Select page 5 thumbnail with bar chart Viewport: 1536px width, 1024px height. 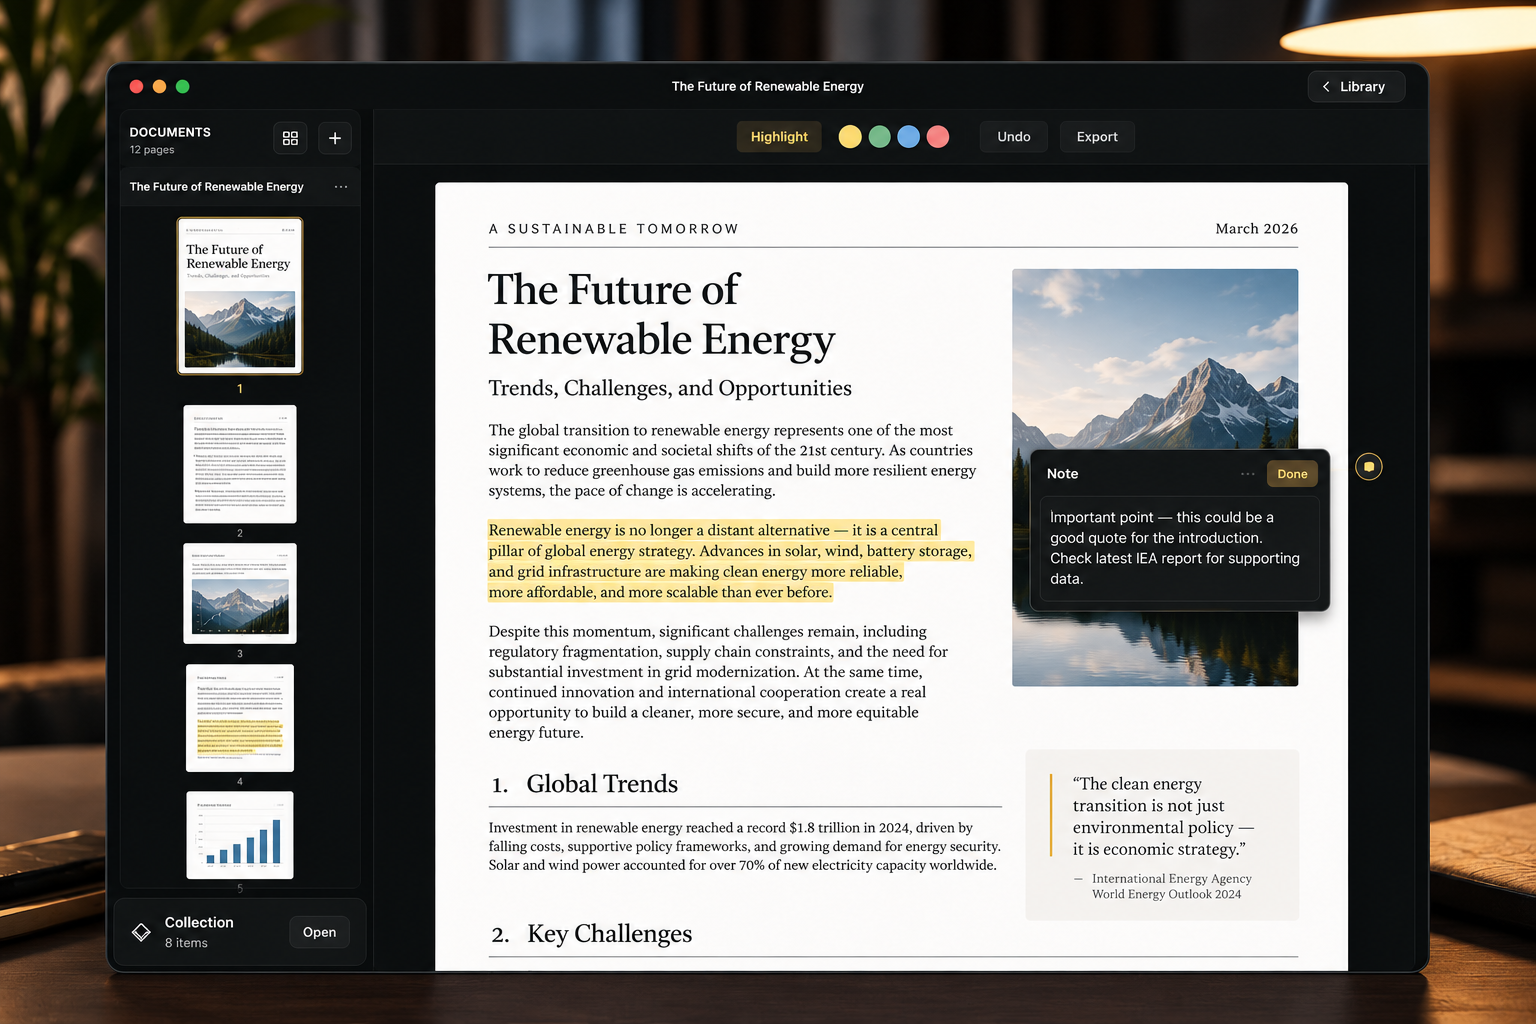[240, 835]
